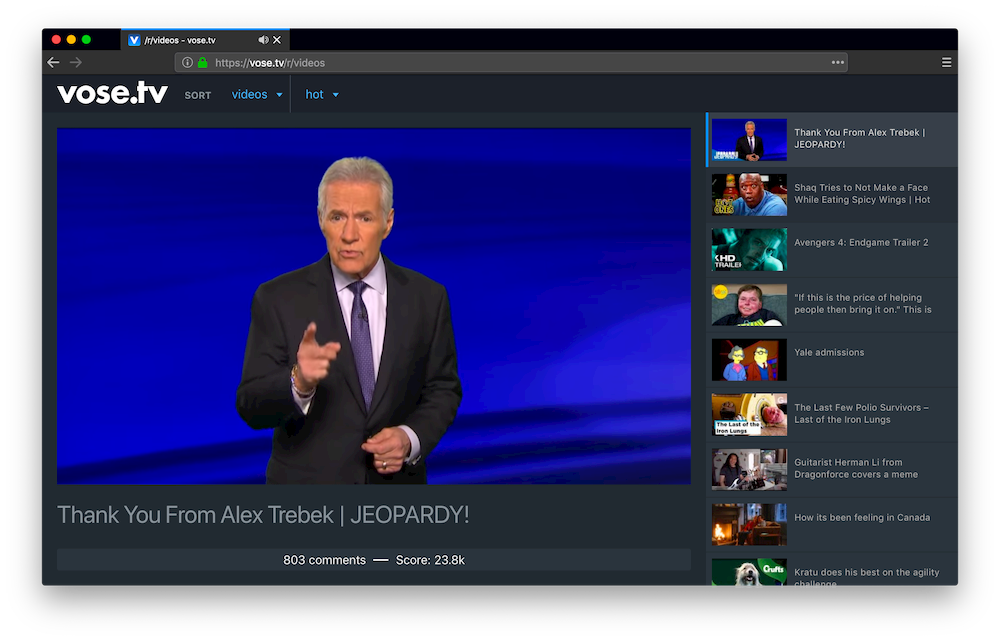Select the Canada fireplace video thumbnail
This screenshot has height=641, width=1000.
click(x=749, y=524)
